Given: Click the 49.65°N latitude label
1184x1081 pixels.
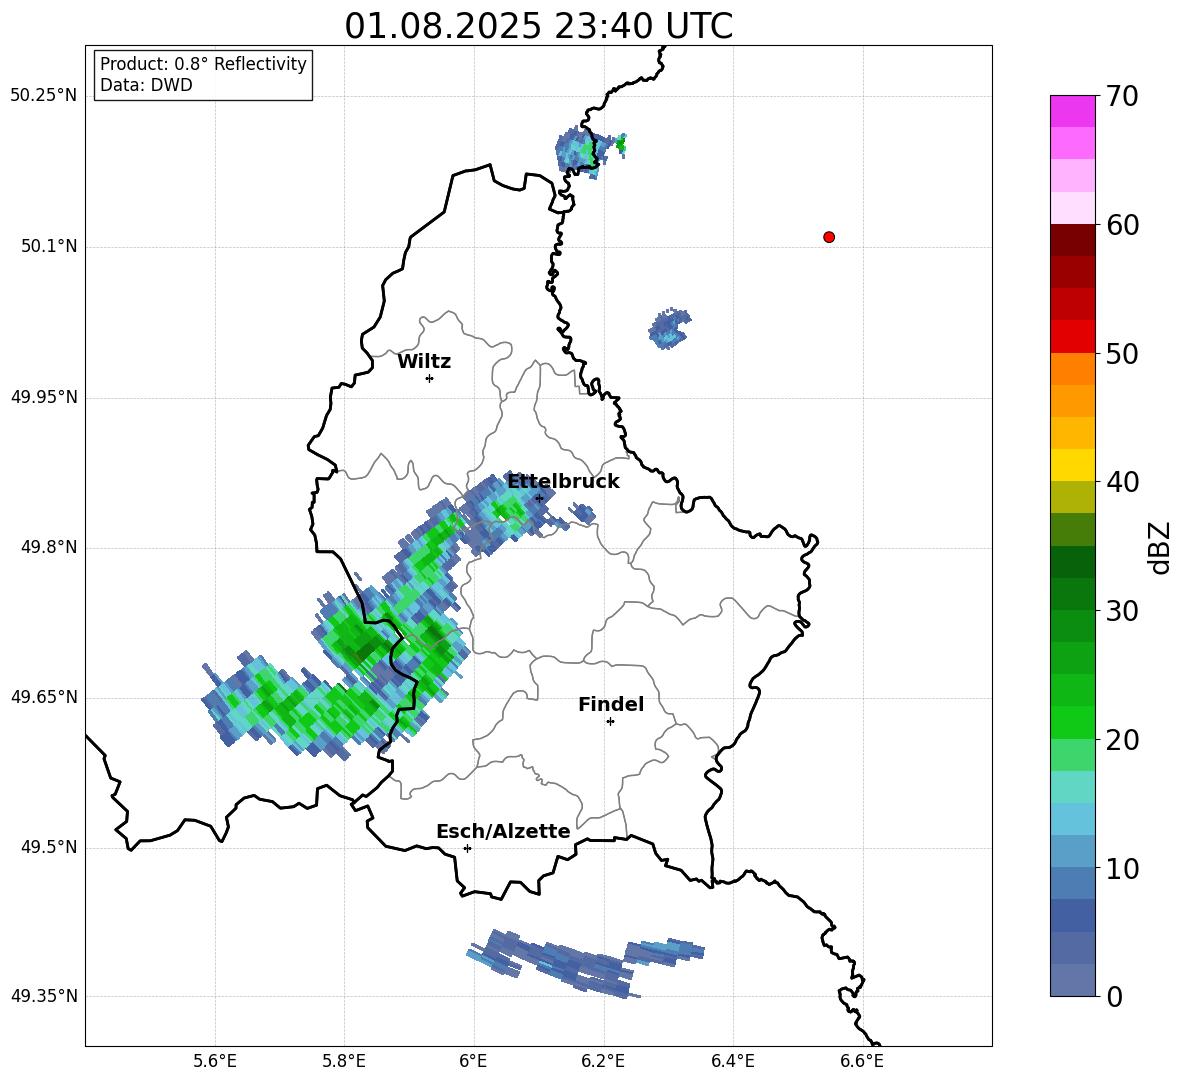Looking at the screenshot, I should point(44,697).
